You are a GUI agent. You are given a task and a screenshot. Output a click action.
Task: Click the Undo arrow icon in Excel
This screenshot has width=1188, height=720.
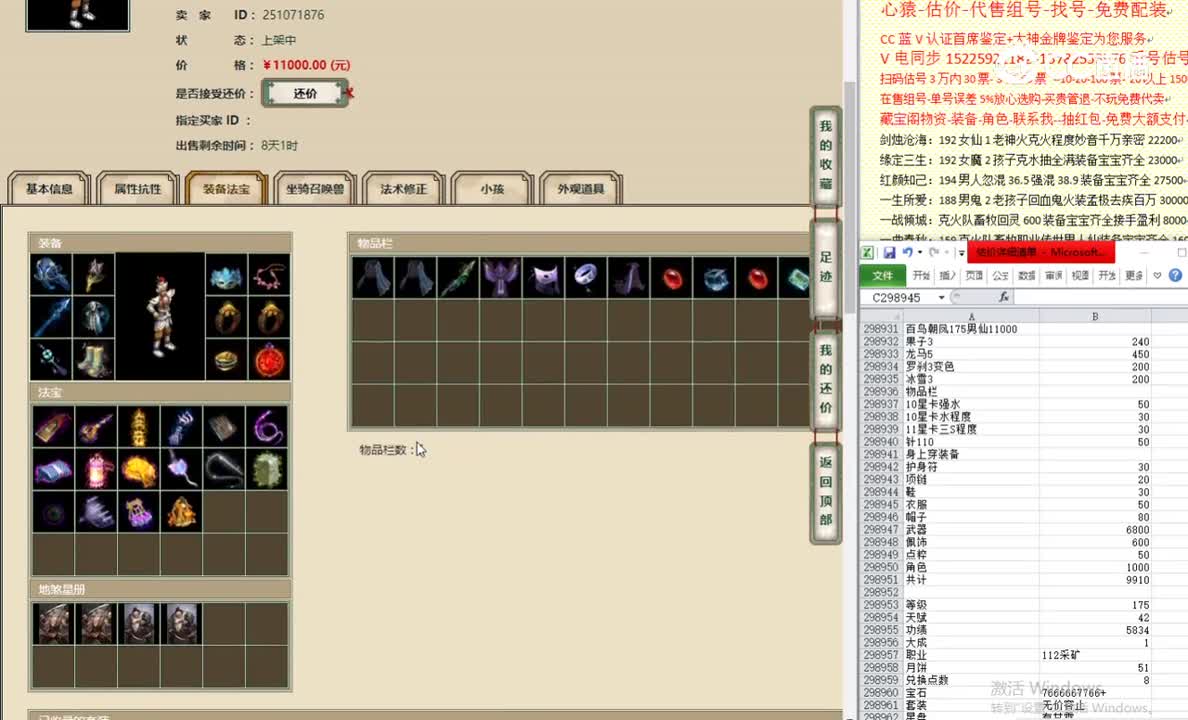pos(907,253)
